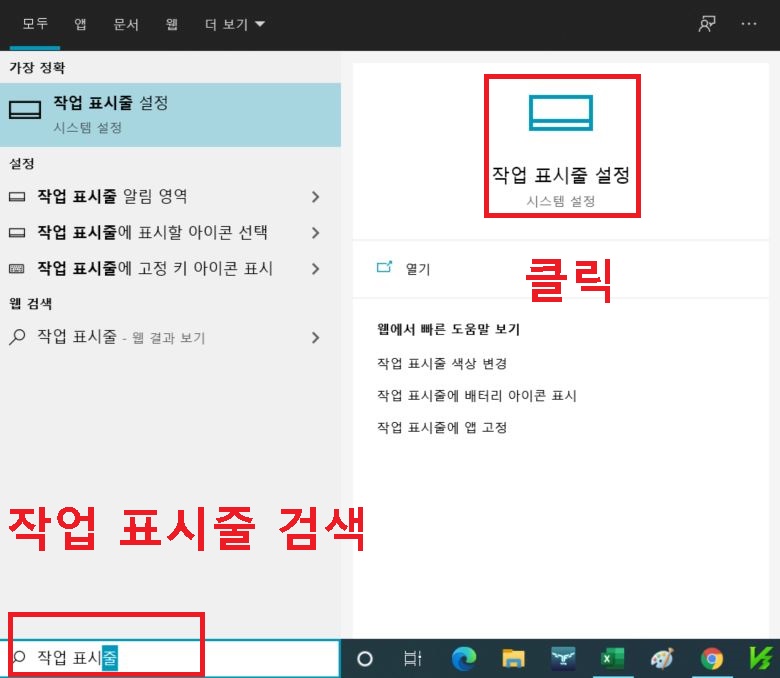Screen dimensions: 780x678
Task: Click 열기 to open the setting
Action: click(x=418, y=269)
